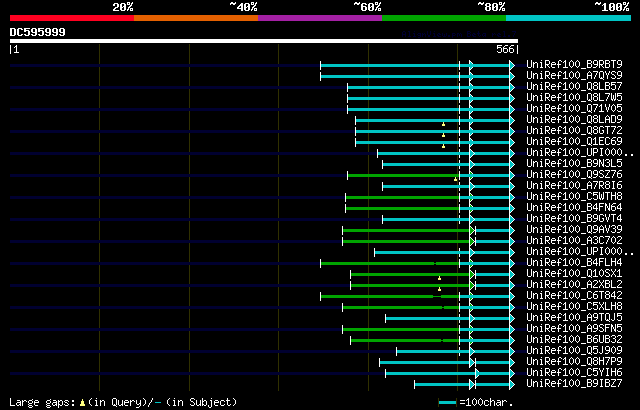Click the yellow gap marker on Q10SX1 row
640x410 pixels.
440,278
